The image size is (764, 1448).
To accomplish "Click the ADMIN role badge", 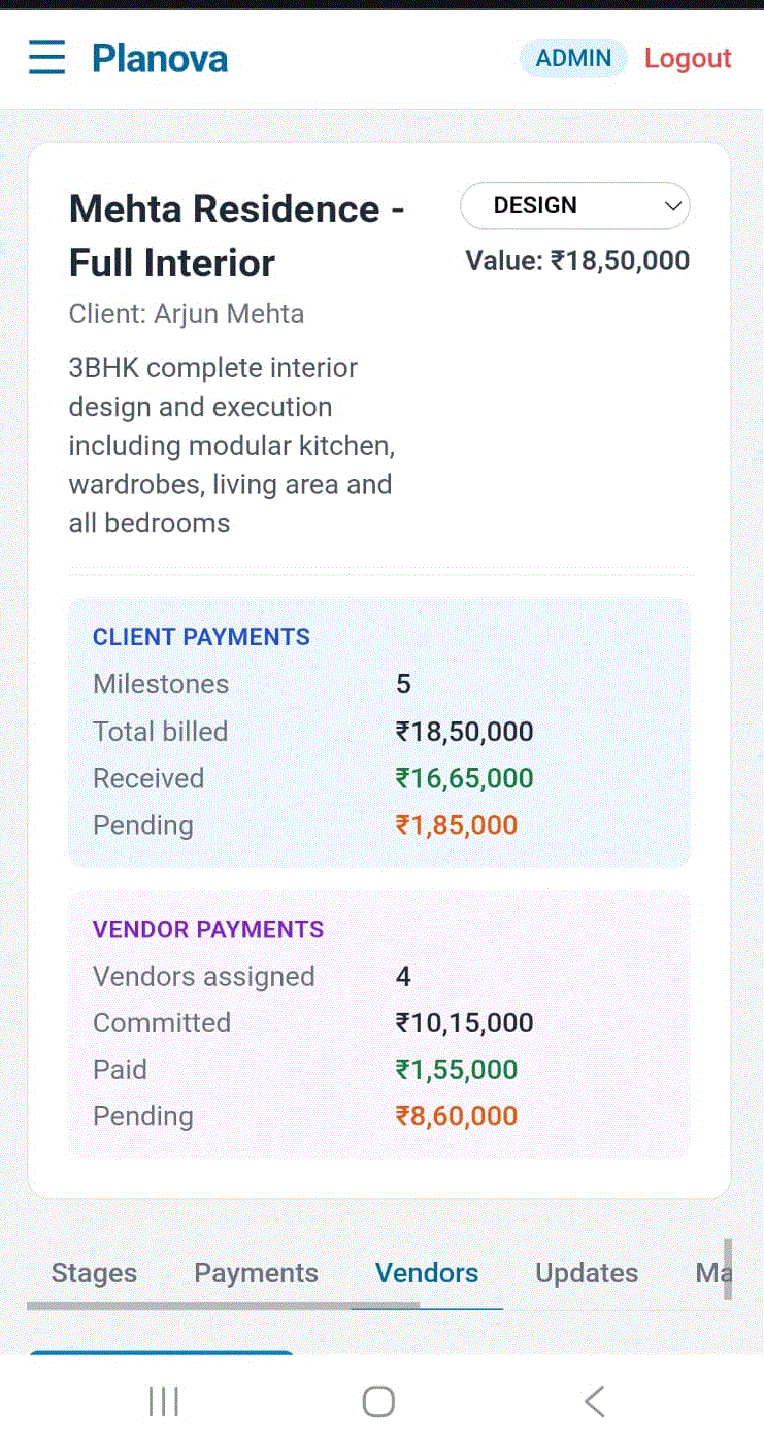I will click(x=573, y=59).
